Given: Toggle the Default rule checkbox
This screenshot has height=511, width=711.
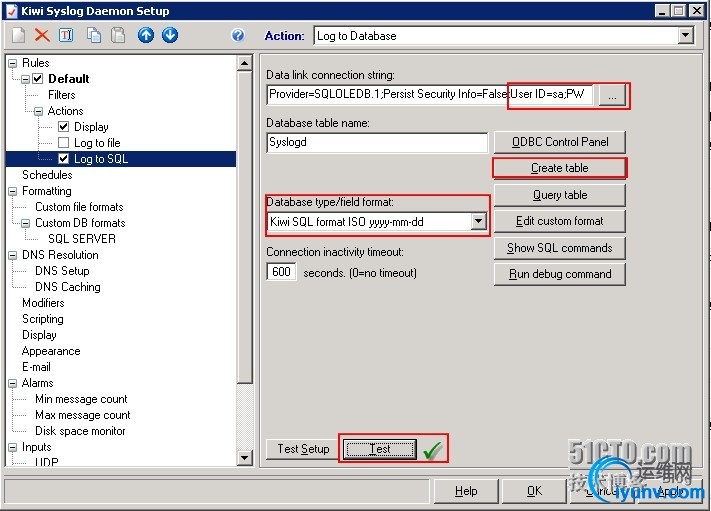Looking at the screenshot, I should click(38, 79).
